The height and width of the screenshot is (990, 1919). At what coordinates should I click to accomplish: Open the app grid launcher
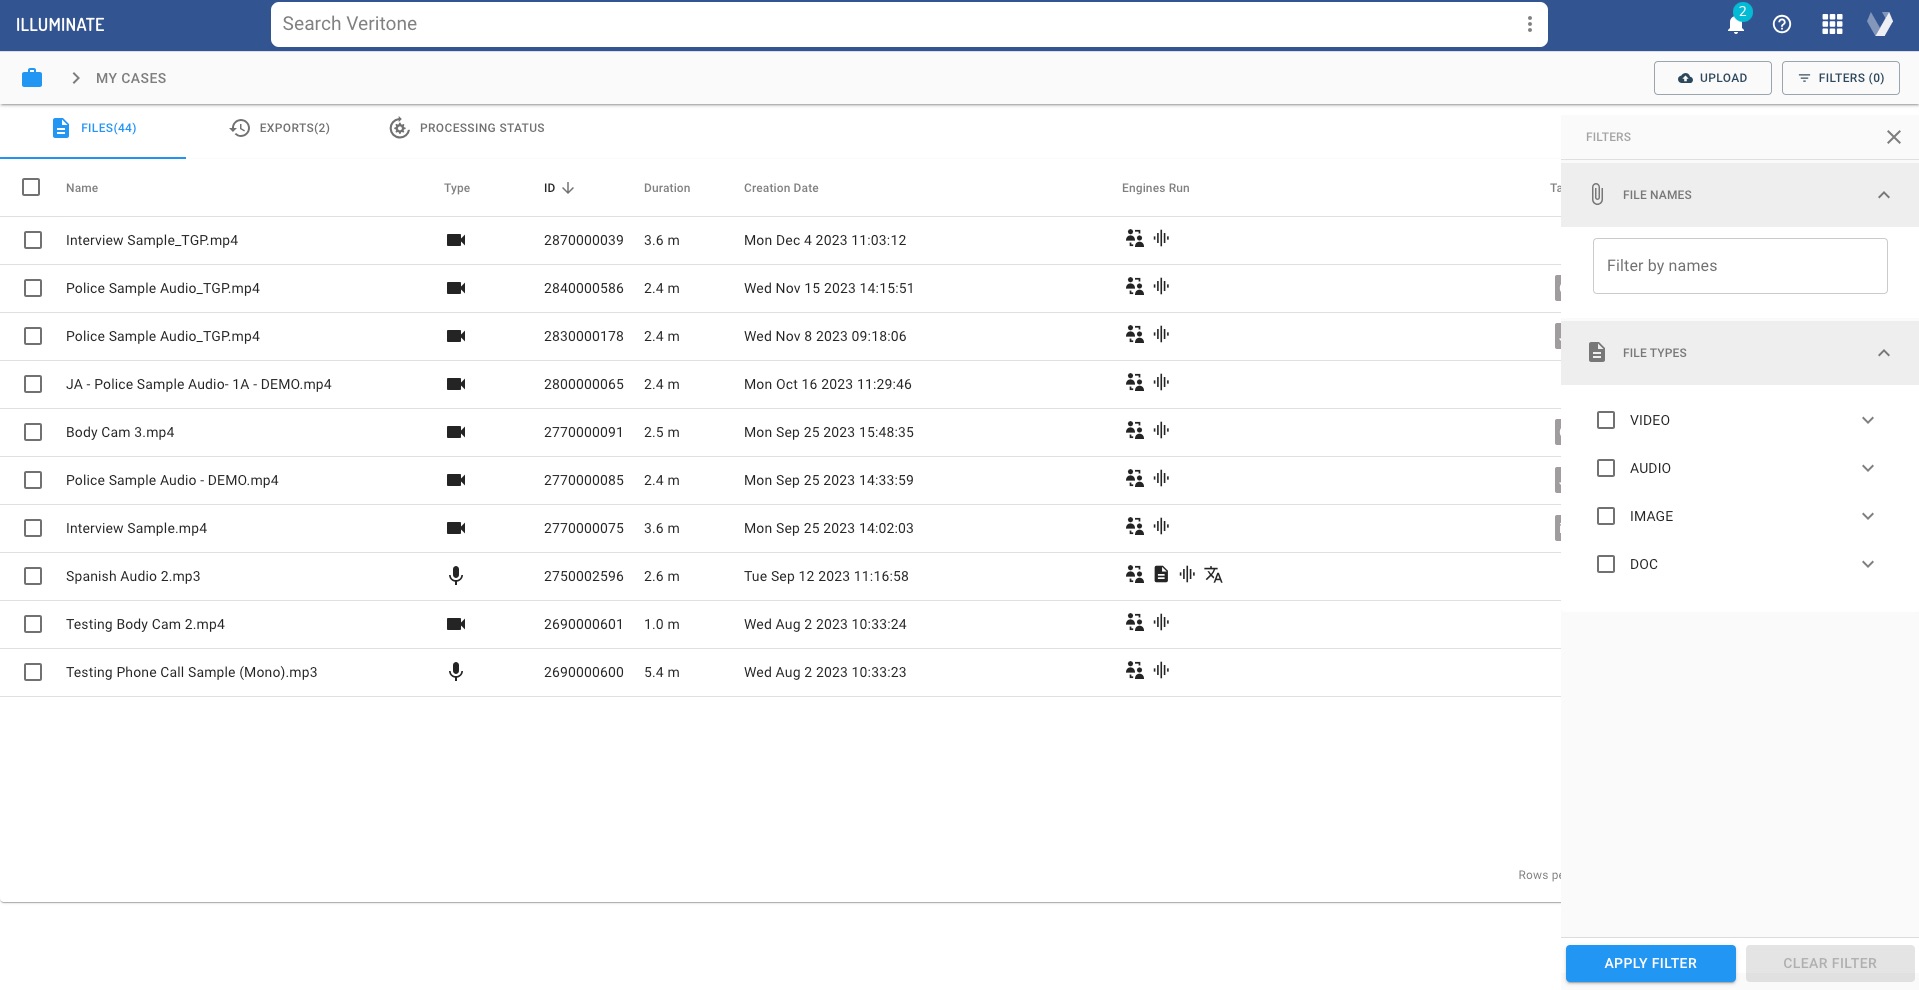coord(1831,24)
